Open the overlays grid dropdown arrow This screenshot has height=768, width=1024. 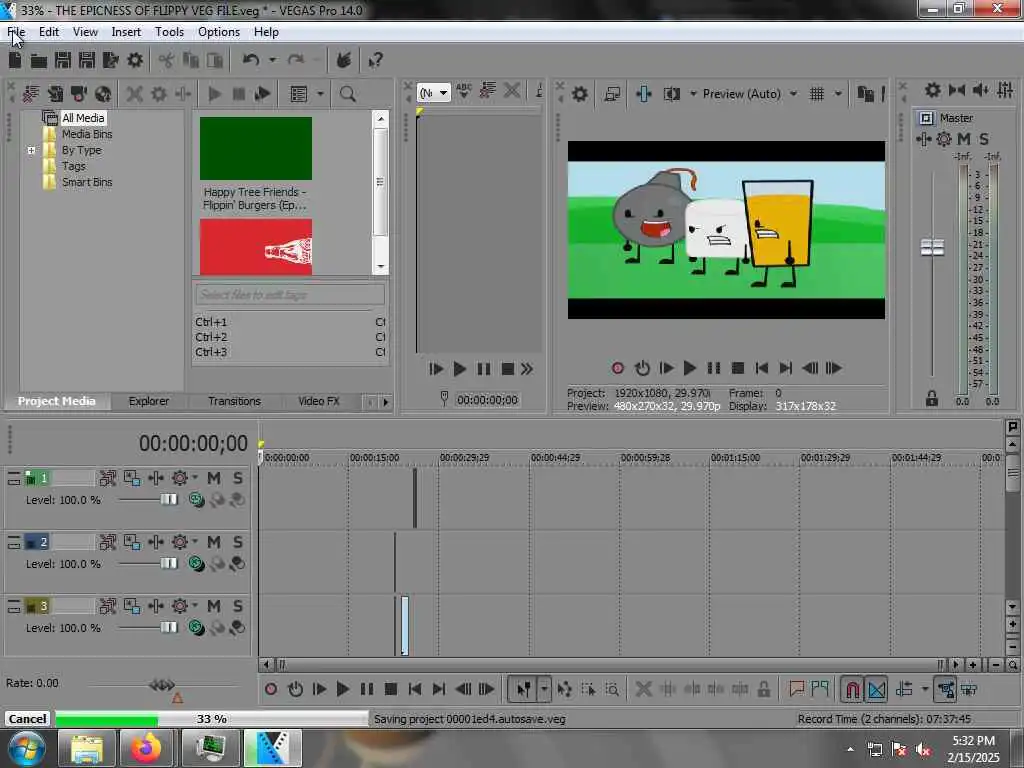coord(838,94)
